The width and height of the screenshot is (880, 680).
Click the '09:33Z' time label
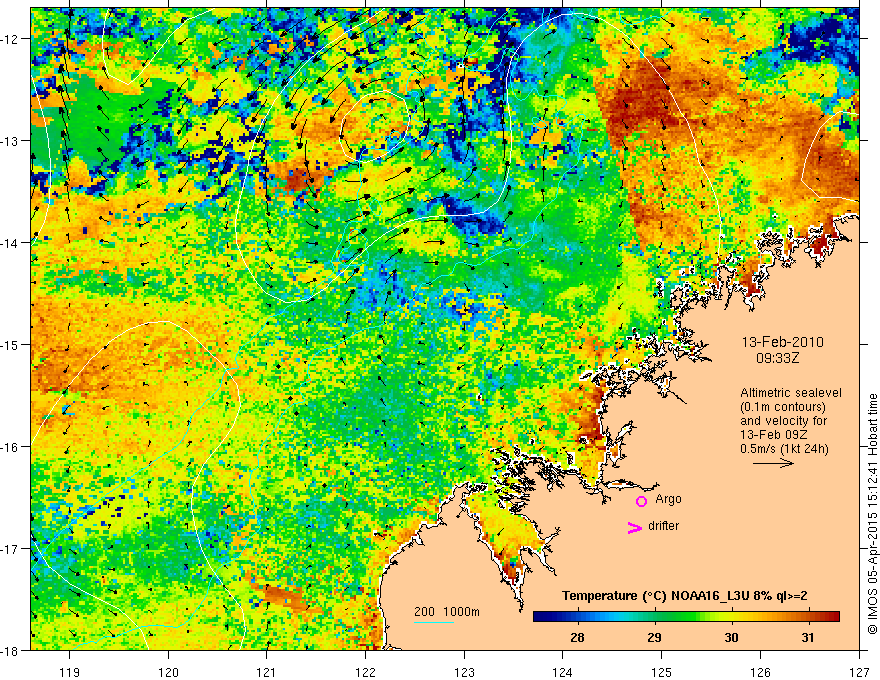[x=777, y=358]
